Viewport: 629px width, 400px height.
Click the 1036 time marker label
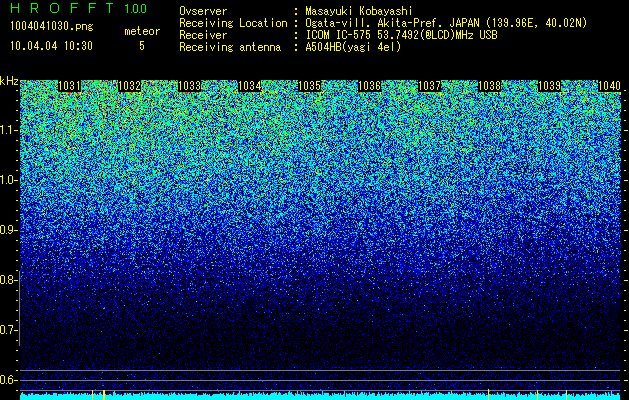click(369, 86)
